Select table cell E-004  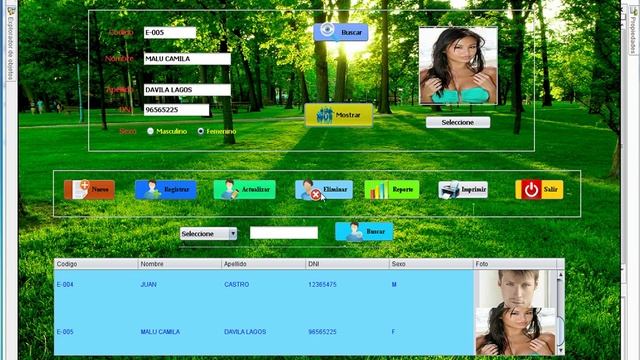coord(96,284)
